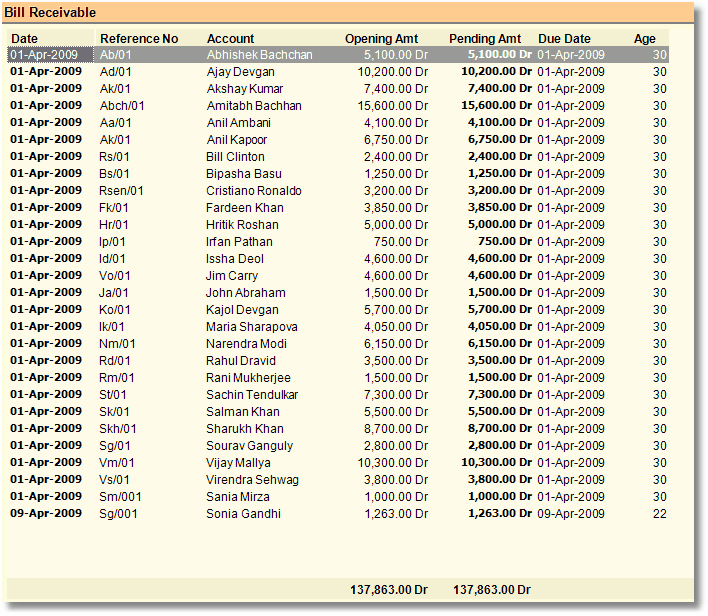This screenshot has height=616, width=708.
Task: Click pending amount 750.00 Dr
Action: [505, 241]
